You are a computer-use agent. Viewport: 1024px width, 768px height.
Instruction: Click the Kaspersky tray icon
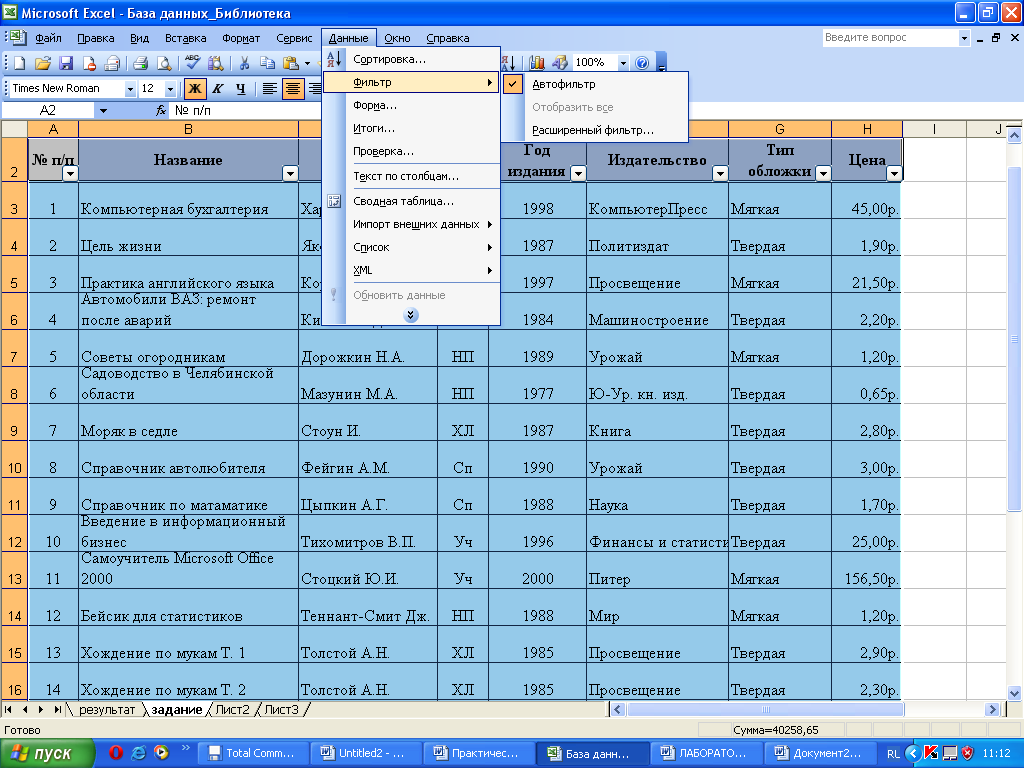pyautogui.click(x=931, y=753)
